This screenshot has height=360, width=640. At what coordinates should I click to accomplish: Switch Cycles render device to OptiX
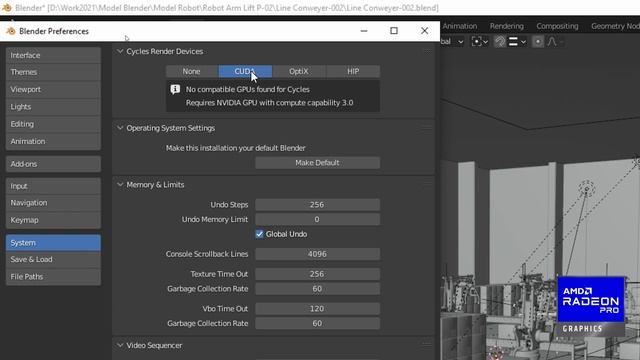click(x=299, y=71)
